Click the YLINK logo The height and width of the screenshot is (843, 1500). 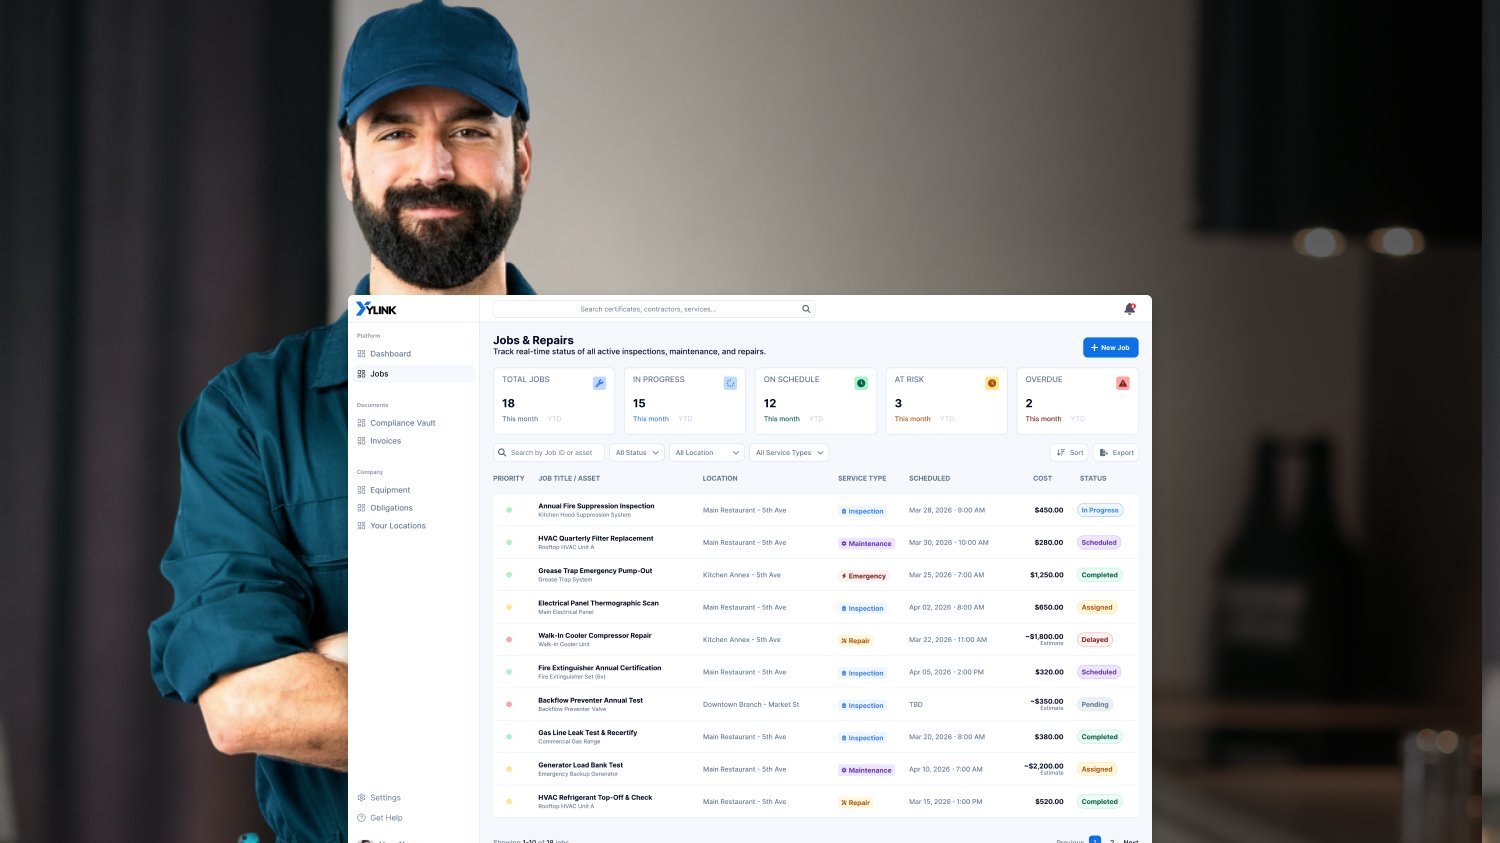pos(376,309)
